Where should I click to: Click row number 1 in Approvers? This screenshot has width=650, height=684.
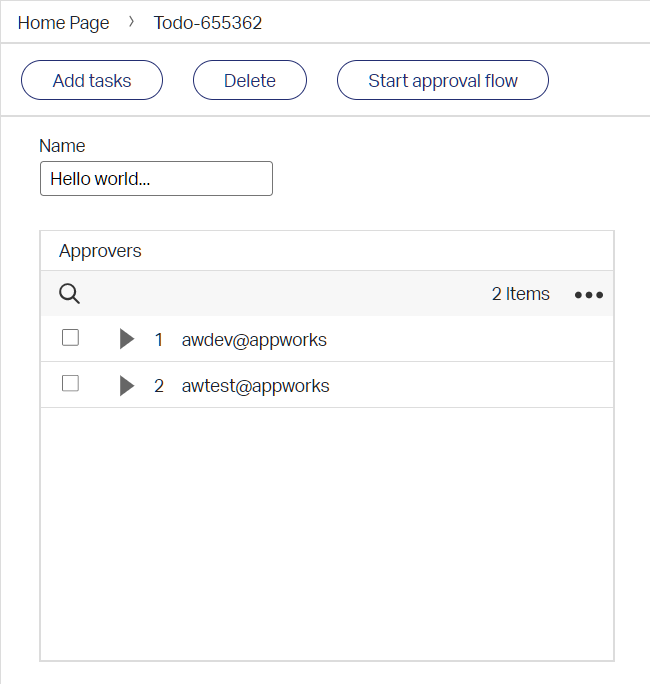click(159, 340)
